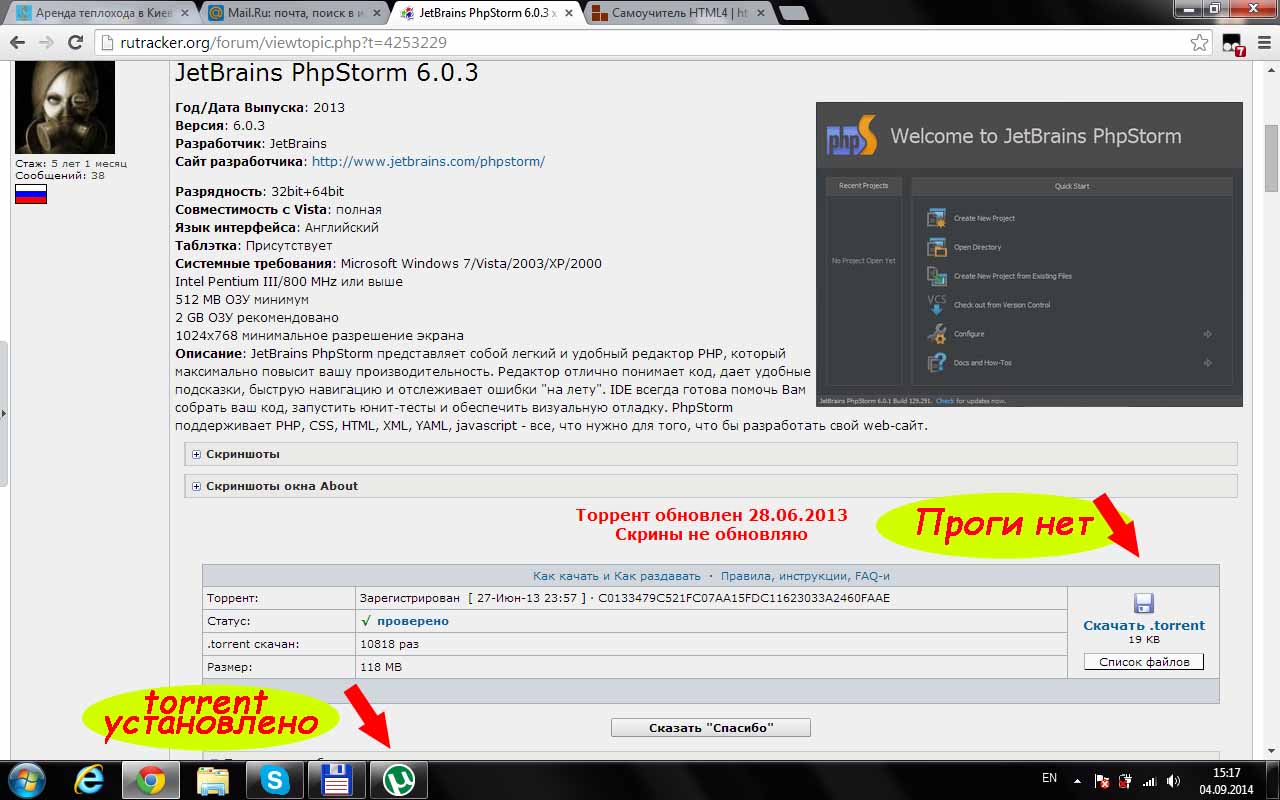This screenshot has height=800, width=1280.
Task: Open the extension icon with red 7 badge
Action: [1232, 44]
